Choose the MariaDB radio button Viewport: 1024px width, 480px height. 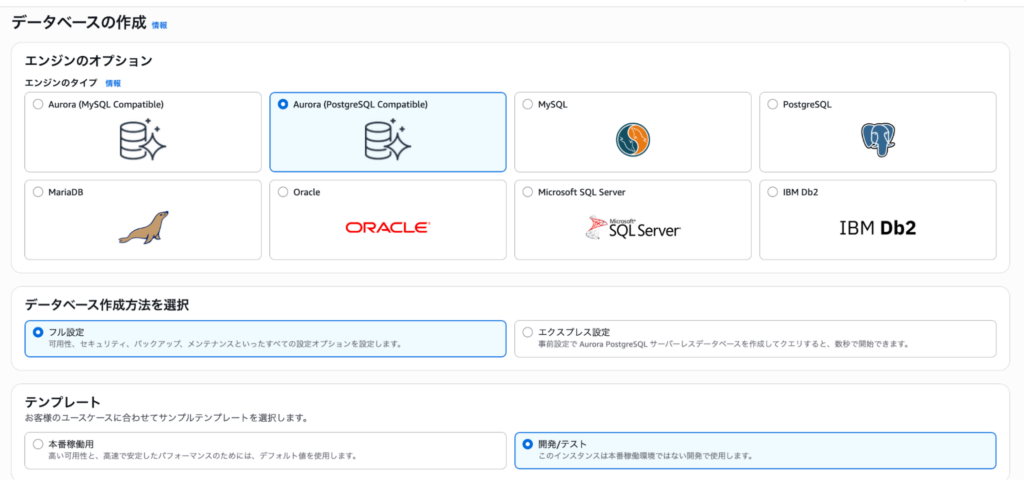tap(38, 191)
